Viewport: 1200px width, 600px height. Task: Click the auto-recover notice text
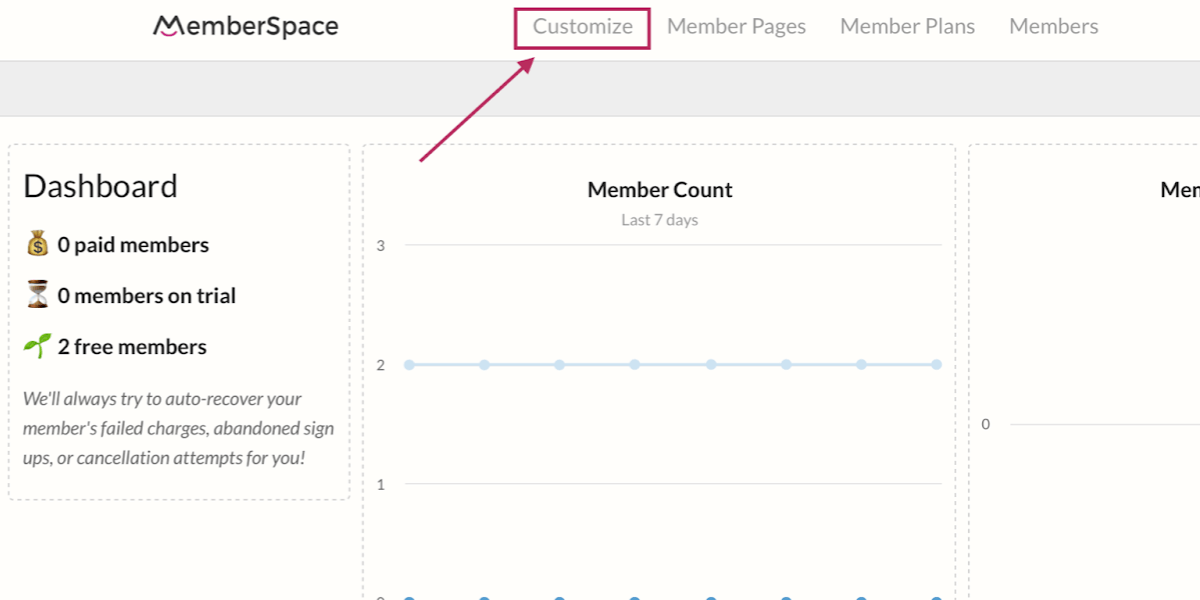(x=178, y=427)
